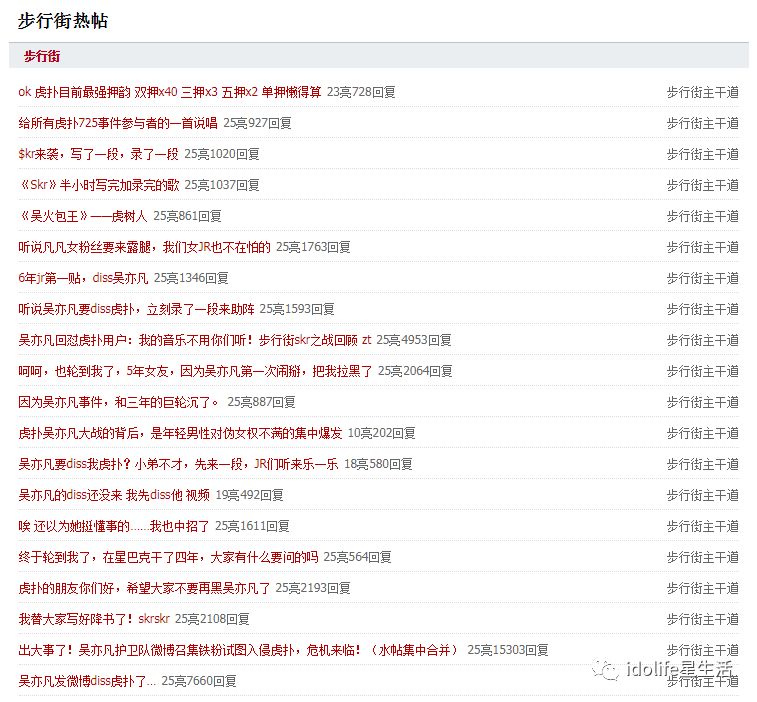Image resolution: width=757 pixels, height=702 pixels.
Task: Click 步行街主干道 beside 'JR们听来乐一乐' post
Action: coord(702,464)
